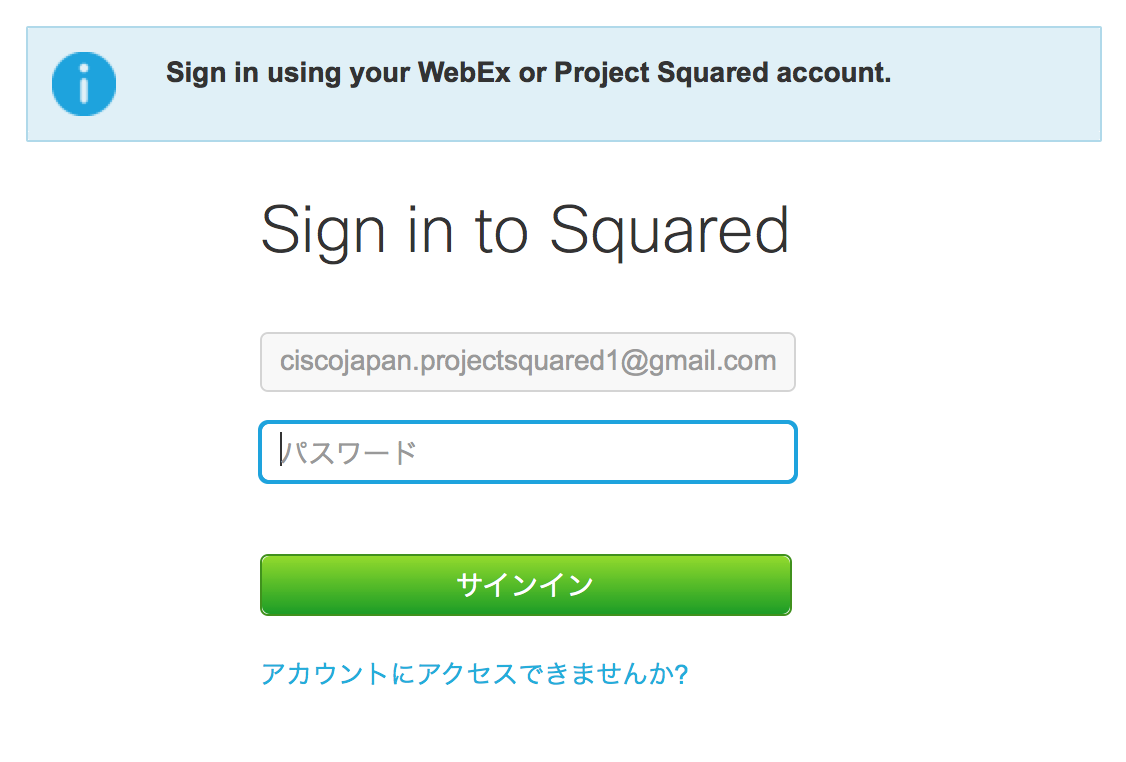Click the banner message about signing in
1126x762 pixels.
click(528, 73)
